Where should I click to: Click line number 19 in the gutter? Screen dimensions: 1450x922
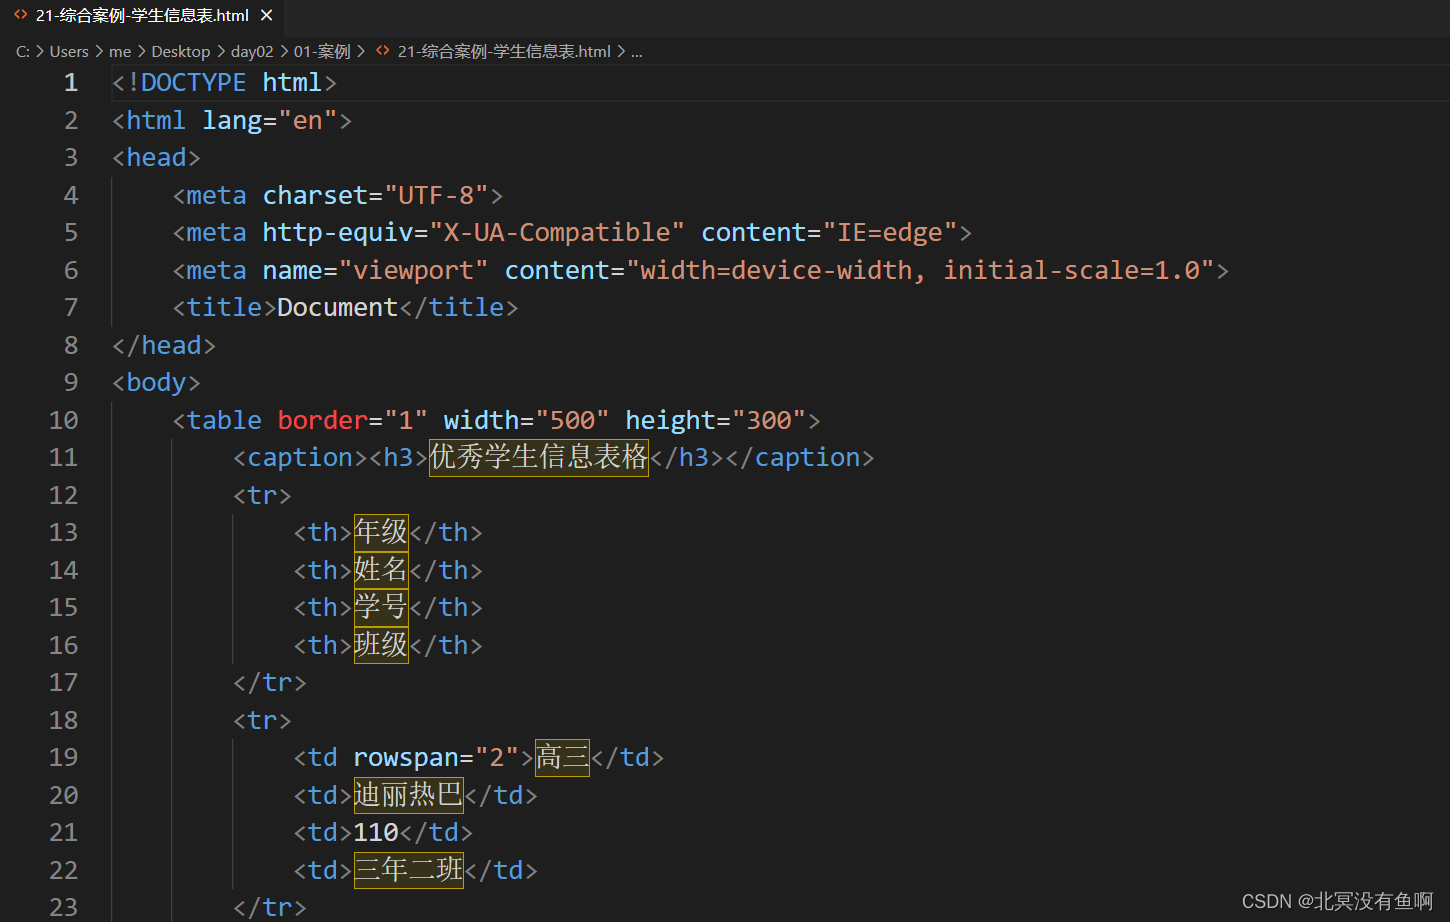[63, 757]
